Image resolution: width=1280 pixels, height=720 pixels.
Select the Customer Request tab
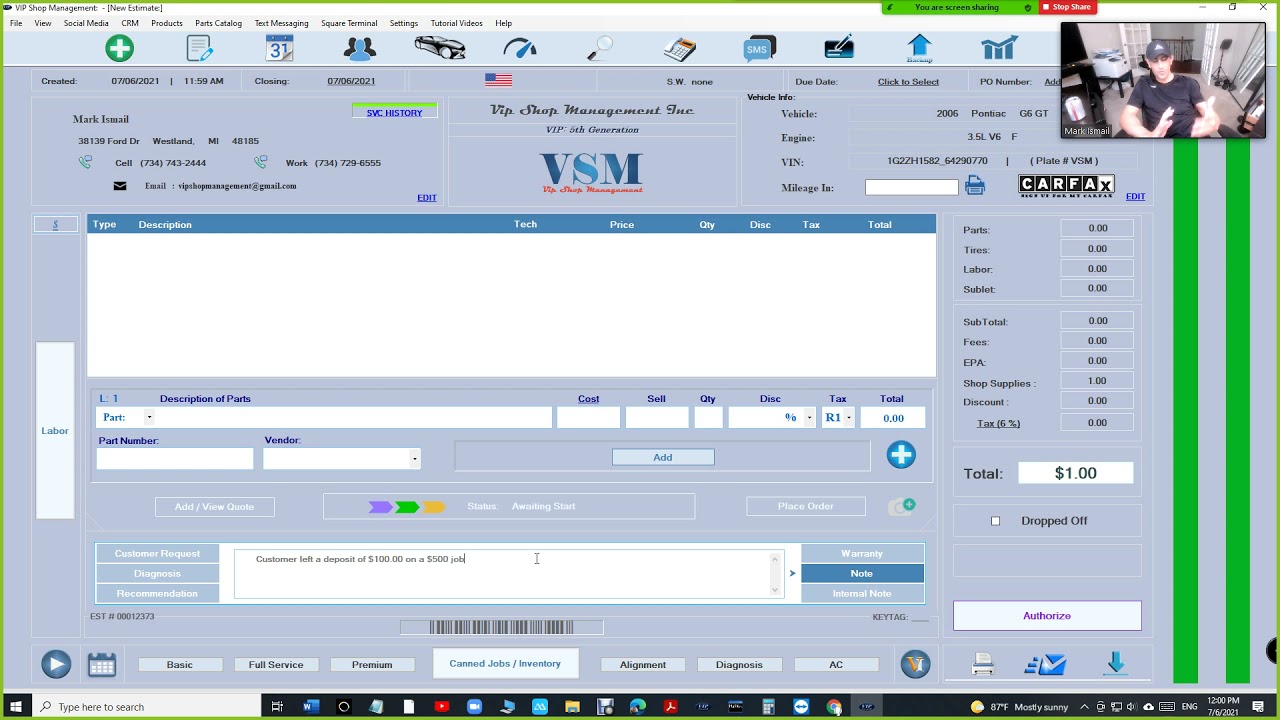point(157,554)
